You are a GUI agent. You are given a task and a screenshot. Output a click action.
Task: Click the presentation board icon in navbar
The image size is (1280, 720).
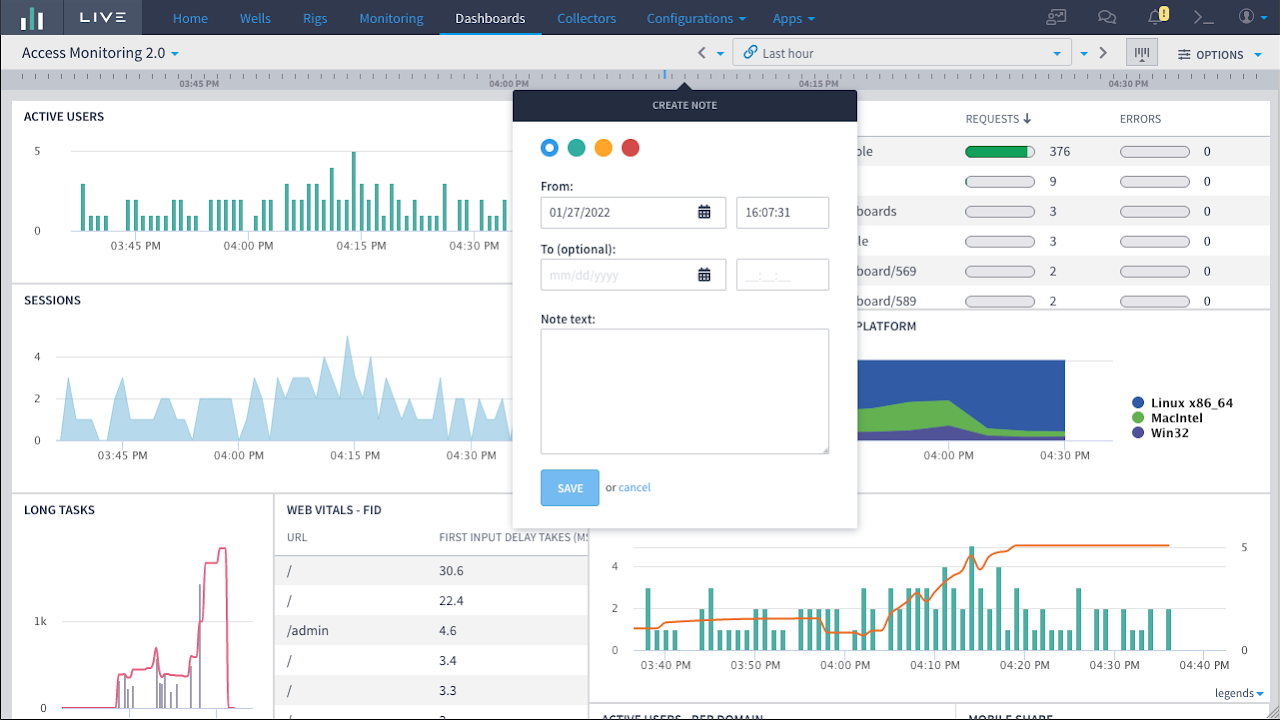(x=1056, y=17)
